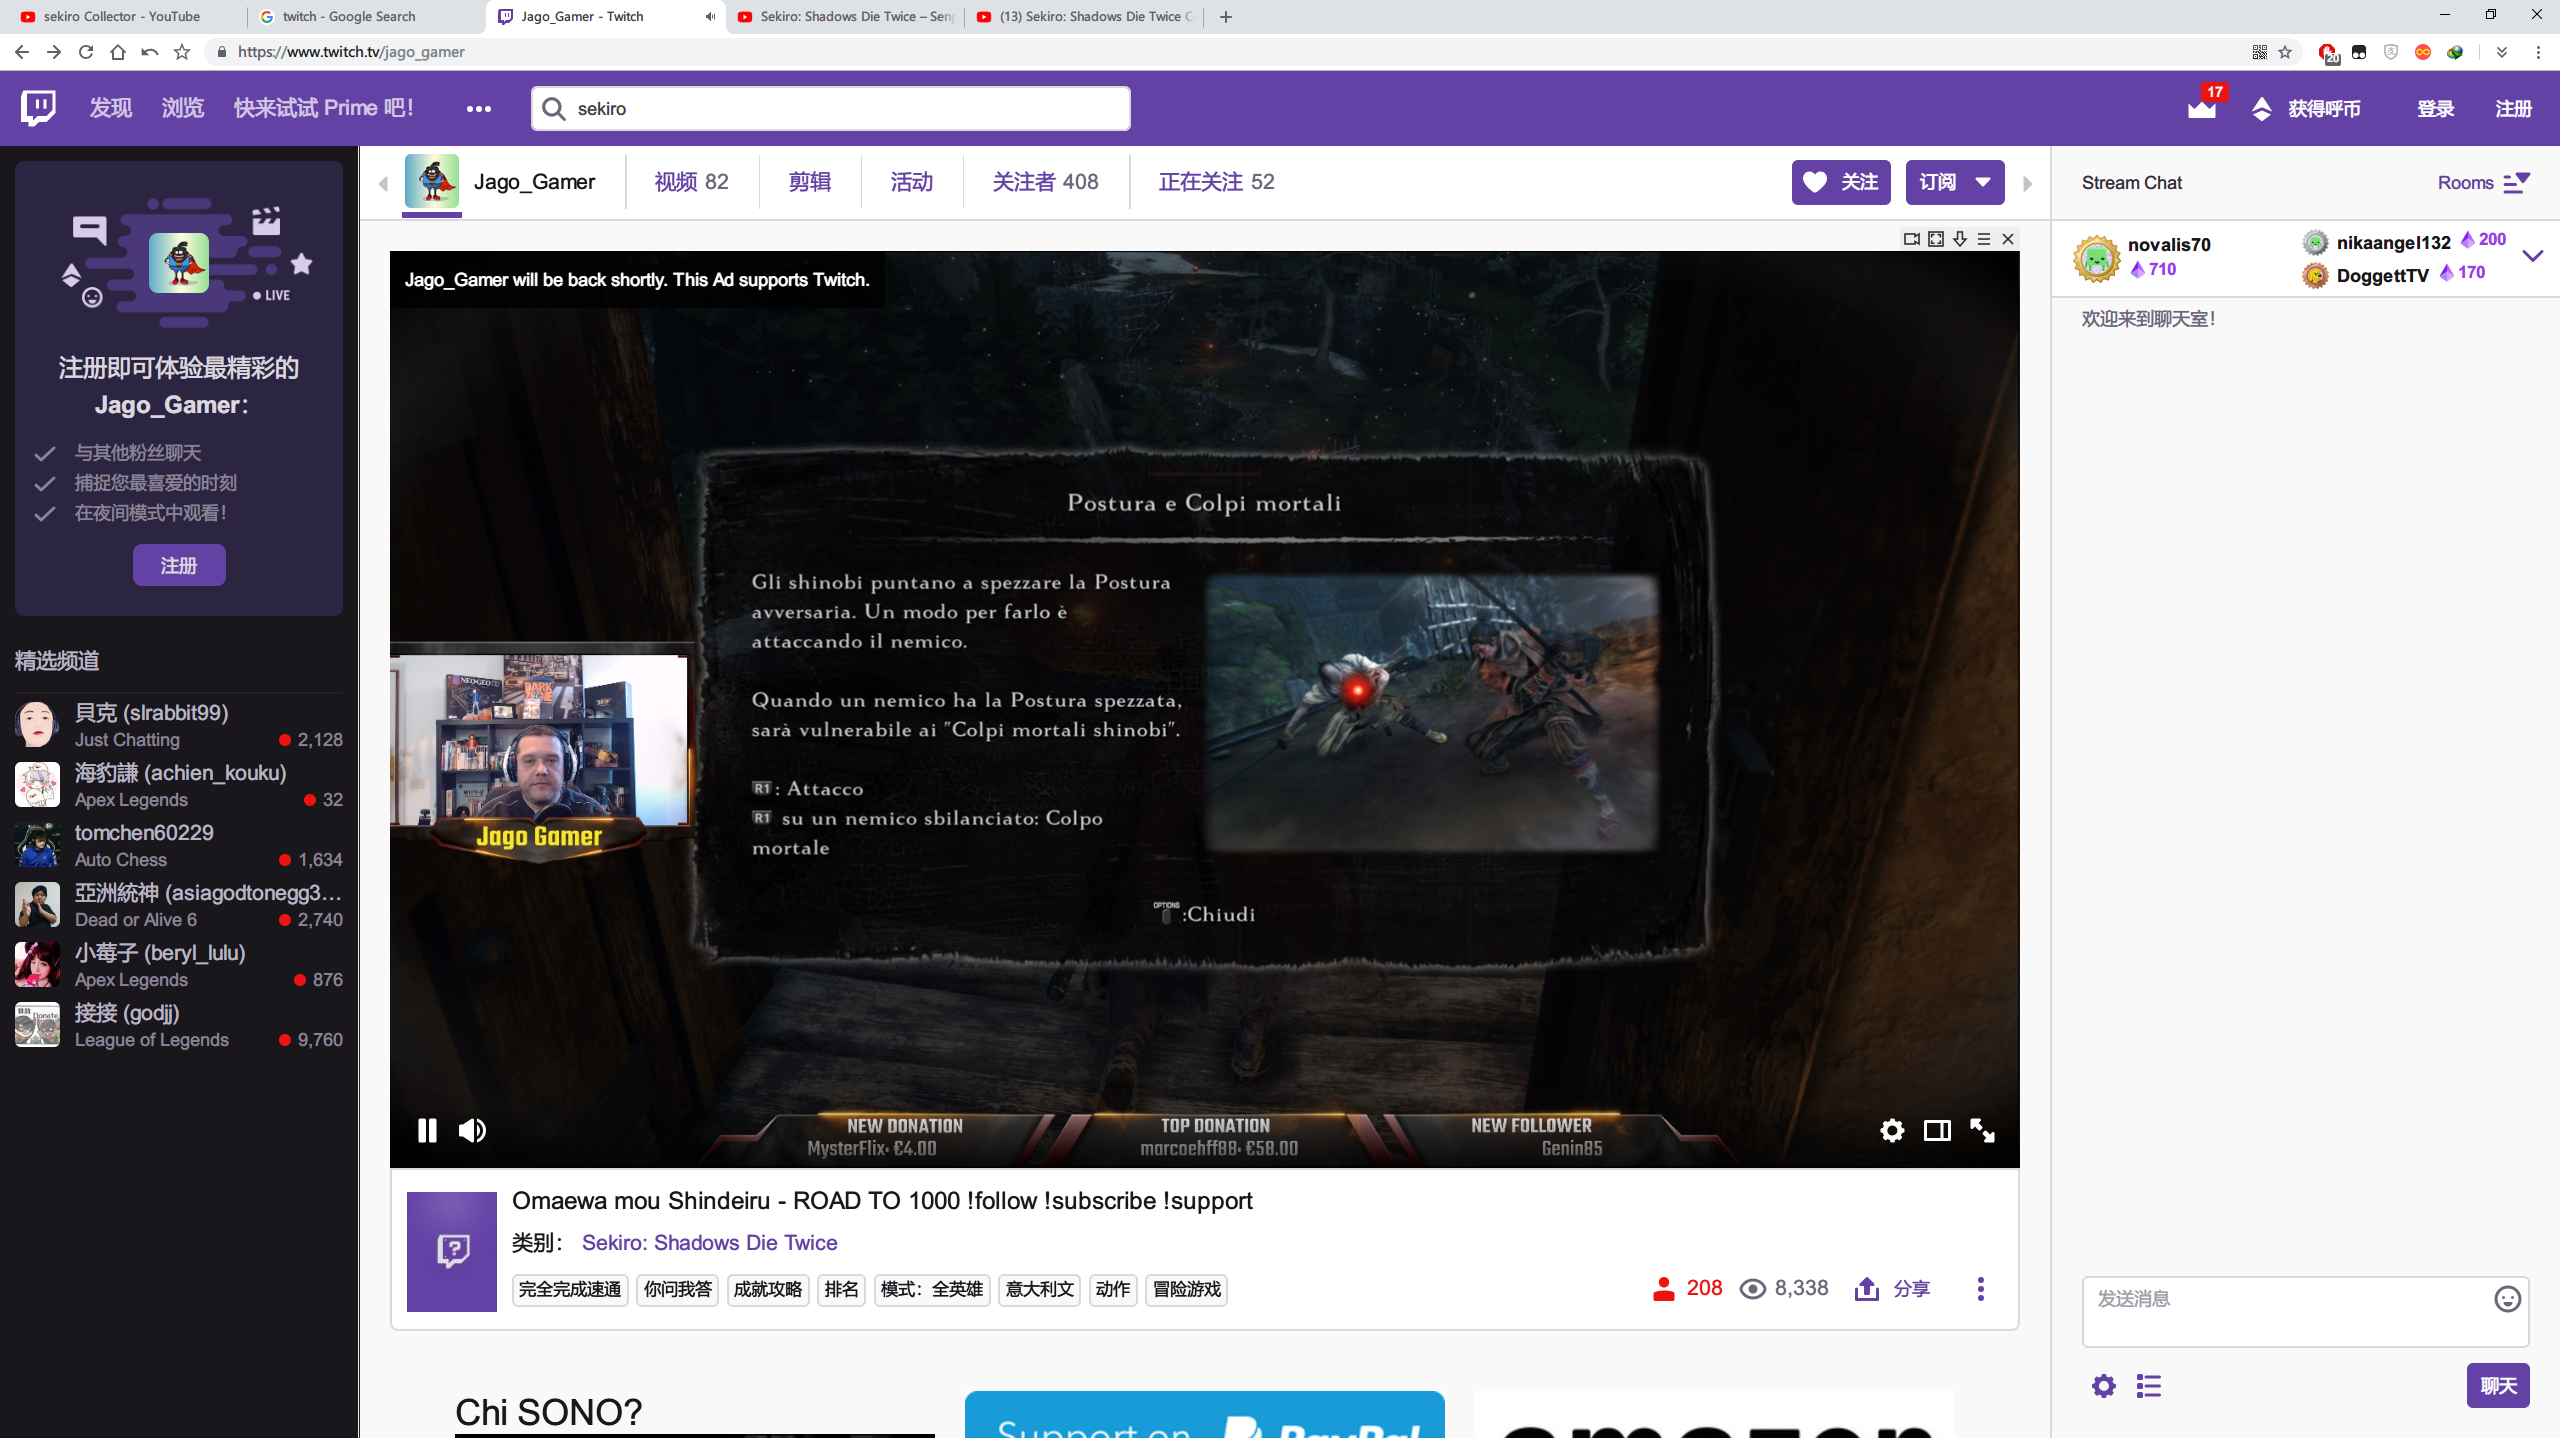Open the Followers 408 tab
Screen dimensions: 2560x1438
pyautogui.click(x=1045, y=182)
